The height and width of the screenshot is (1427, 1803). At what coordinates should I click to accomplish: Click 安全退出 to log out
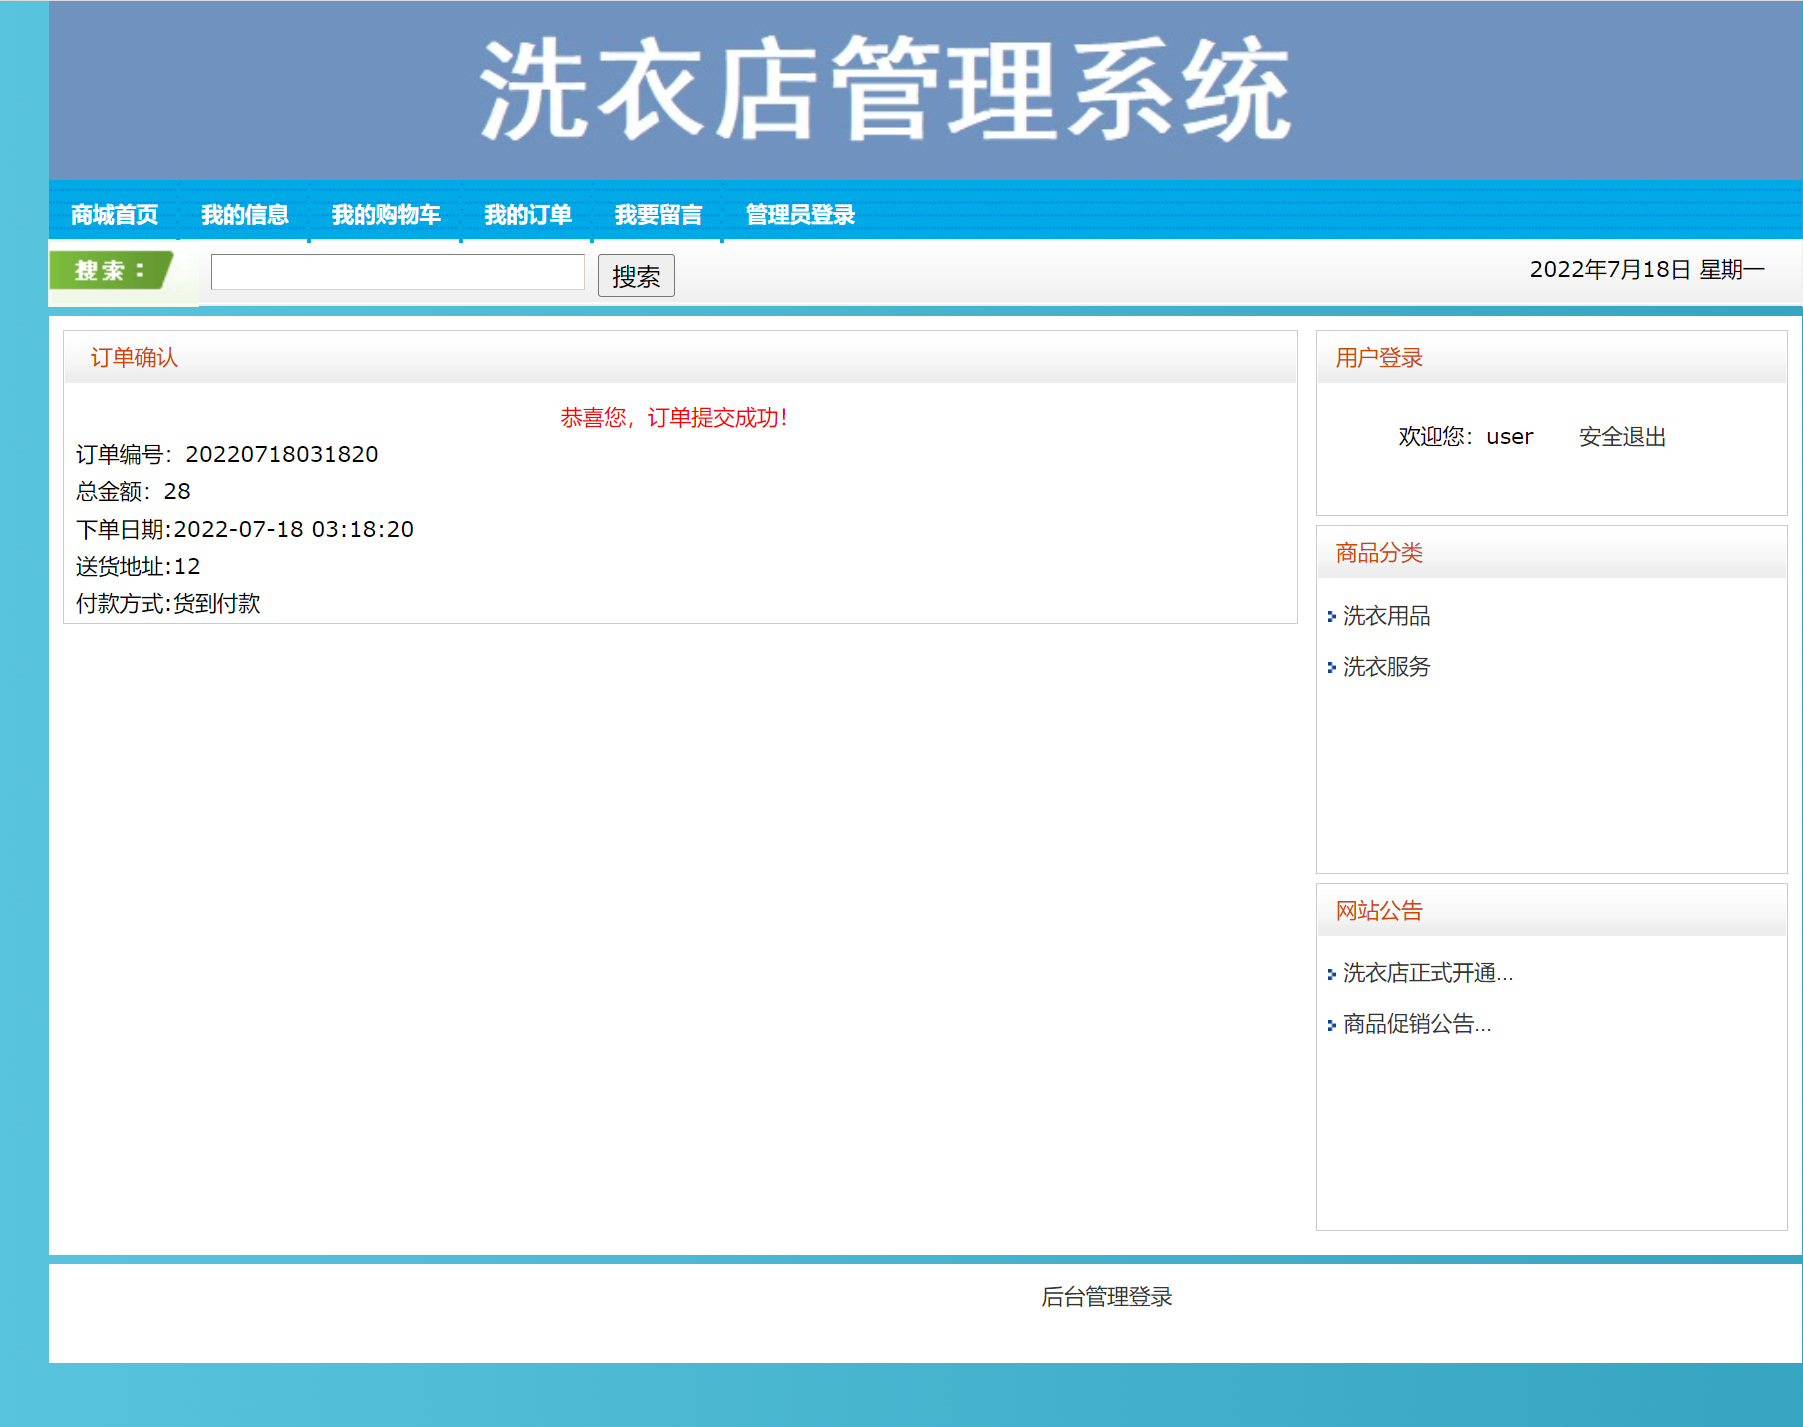point(1620,437)
